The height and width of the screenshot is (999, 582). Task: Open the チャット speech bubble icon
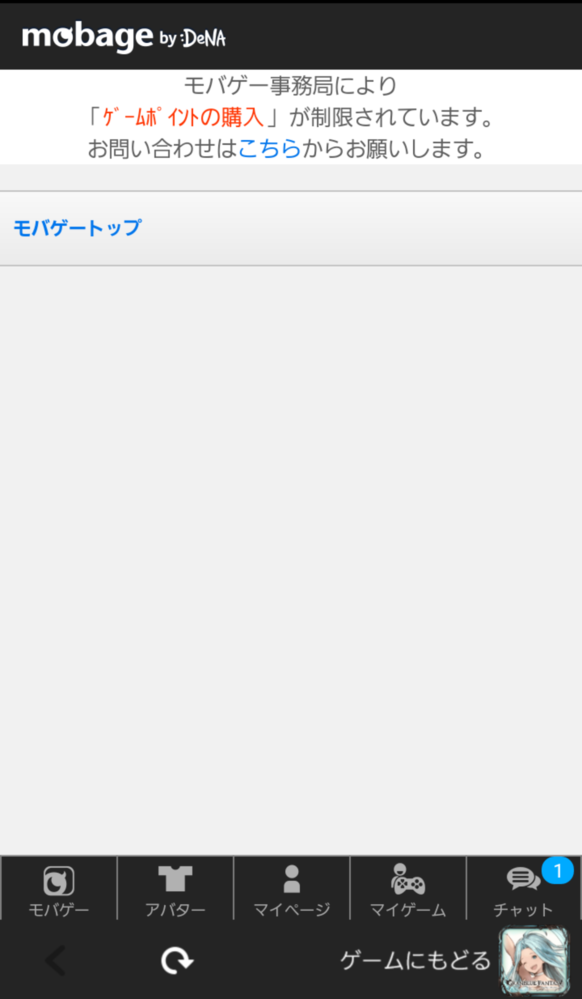pos(523,880)
